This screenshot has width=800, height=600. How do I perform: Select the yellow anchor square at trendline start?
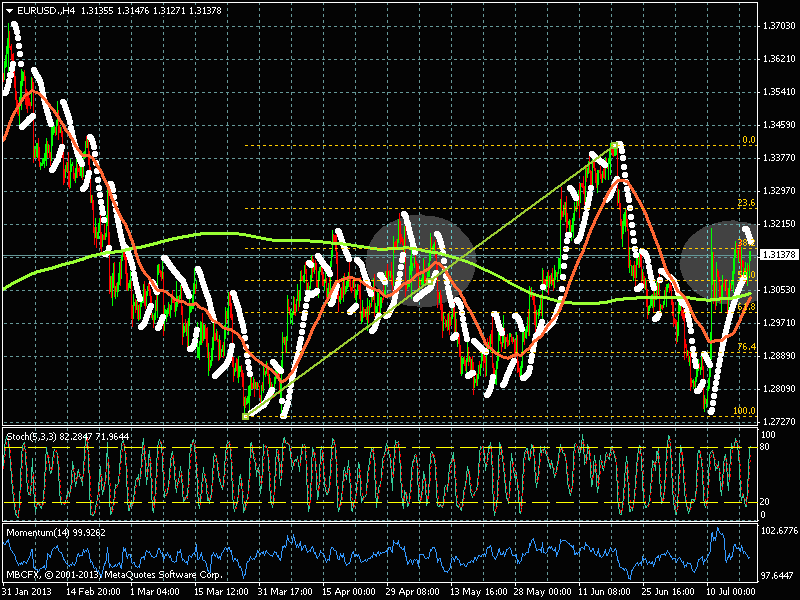point(245,416)
